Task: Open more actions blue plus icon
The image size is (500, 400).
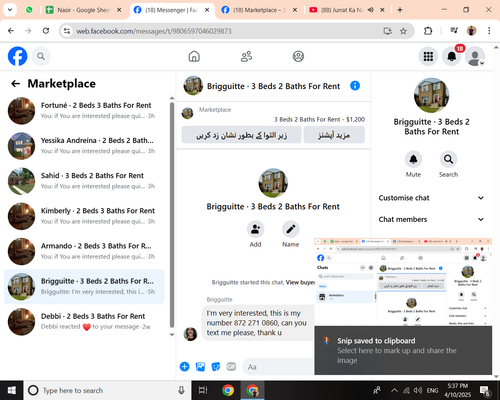Action: coord(184,367)
